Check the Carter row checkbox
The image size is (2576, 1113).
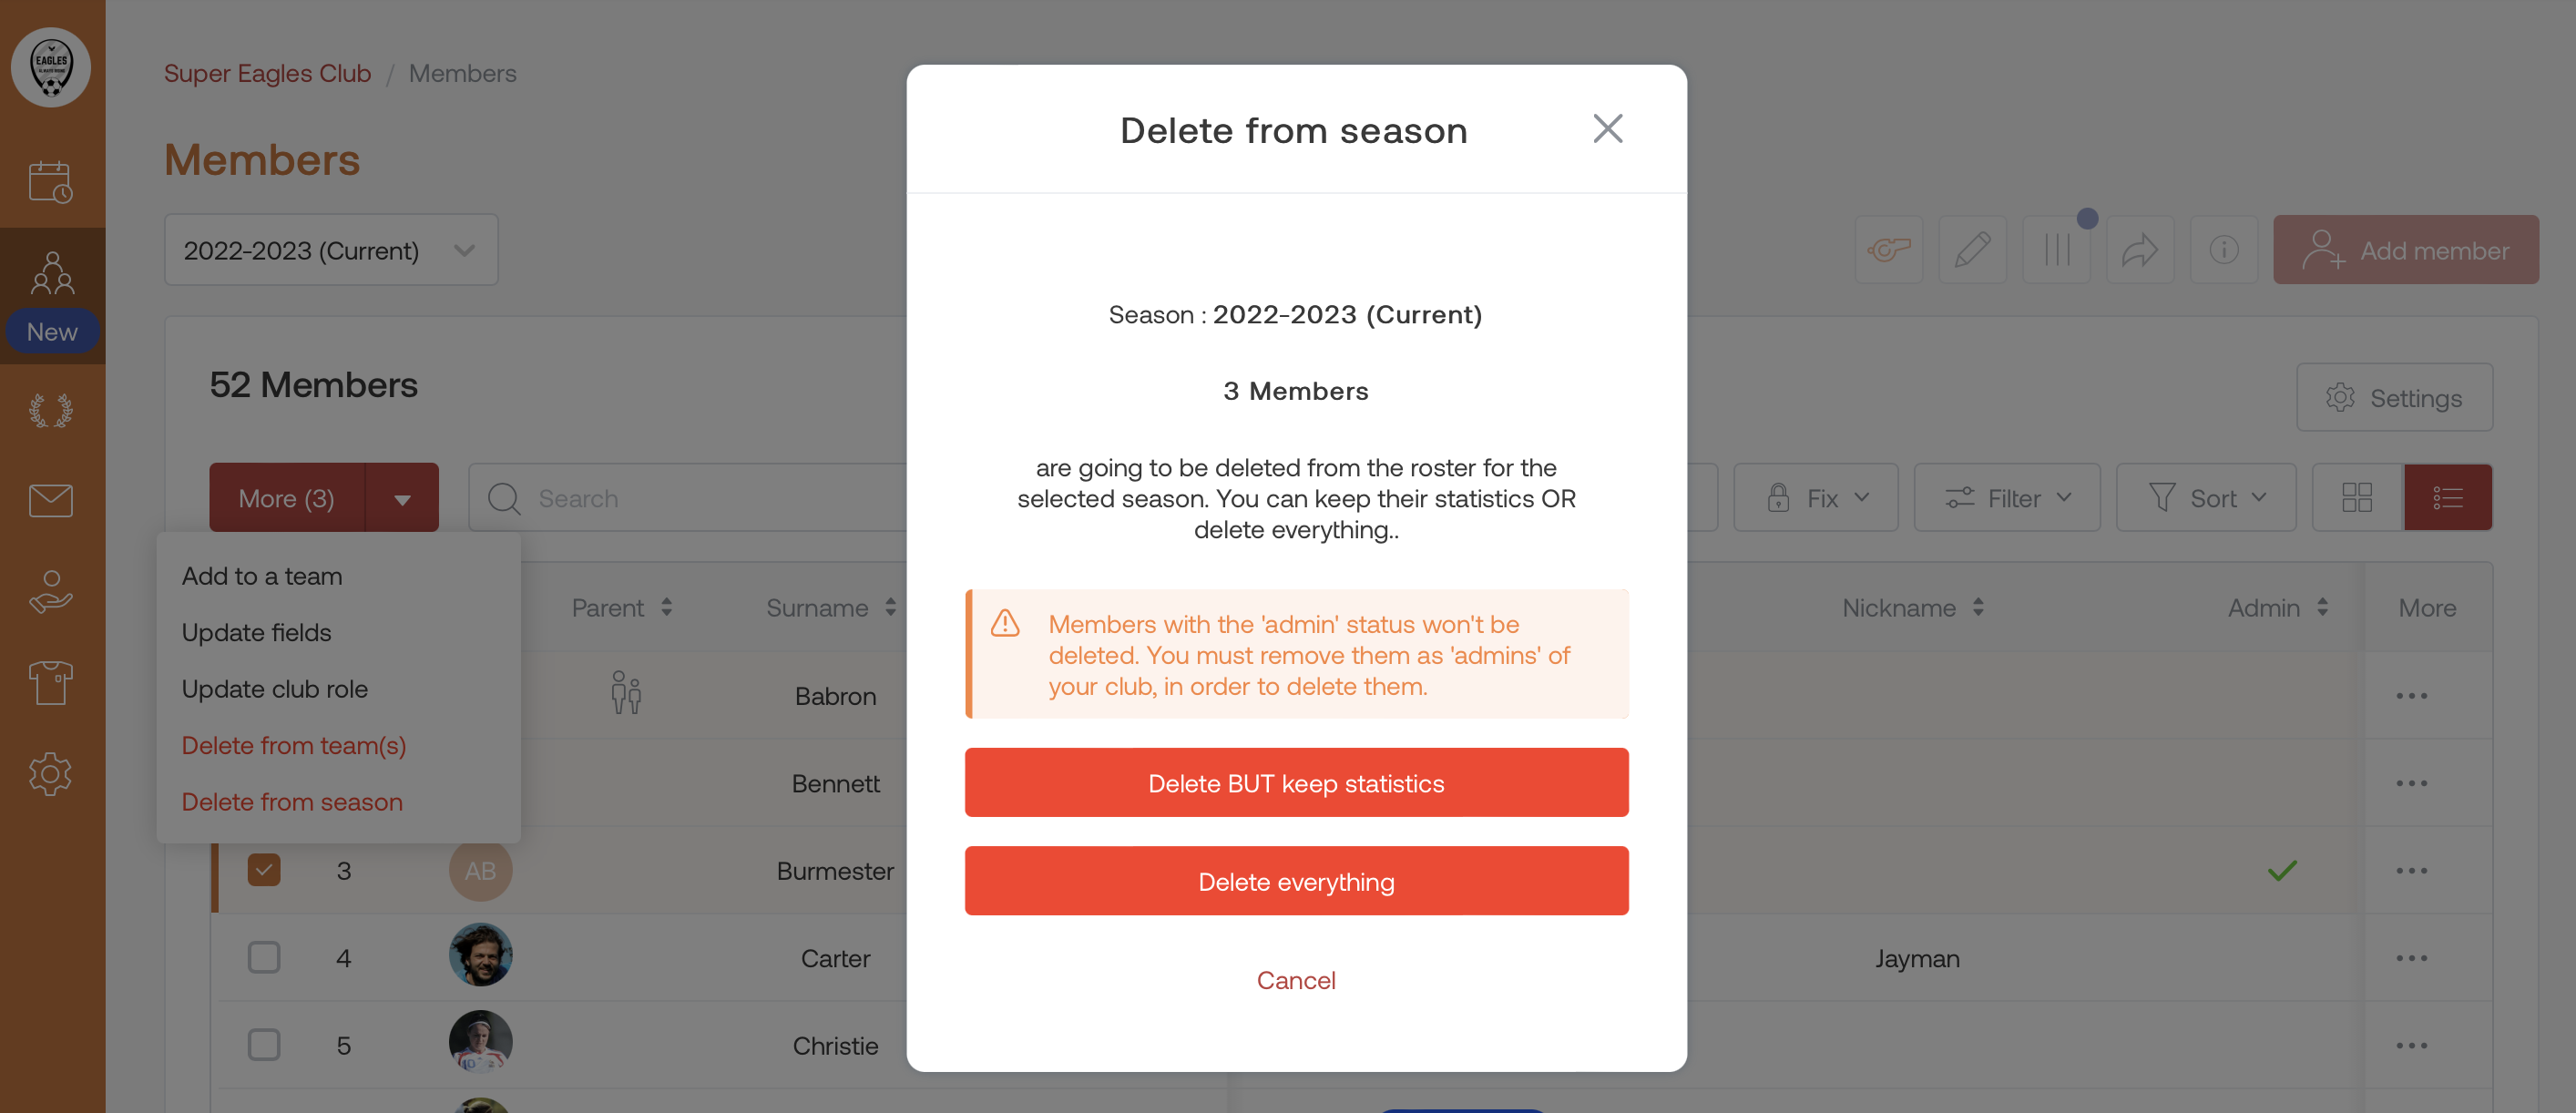[x=264, y=958]
